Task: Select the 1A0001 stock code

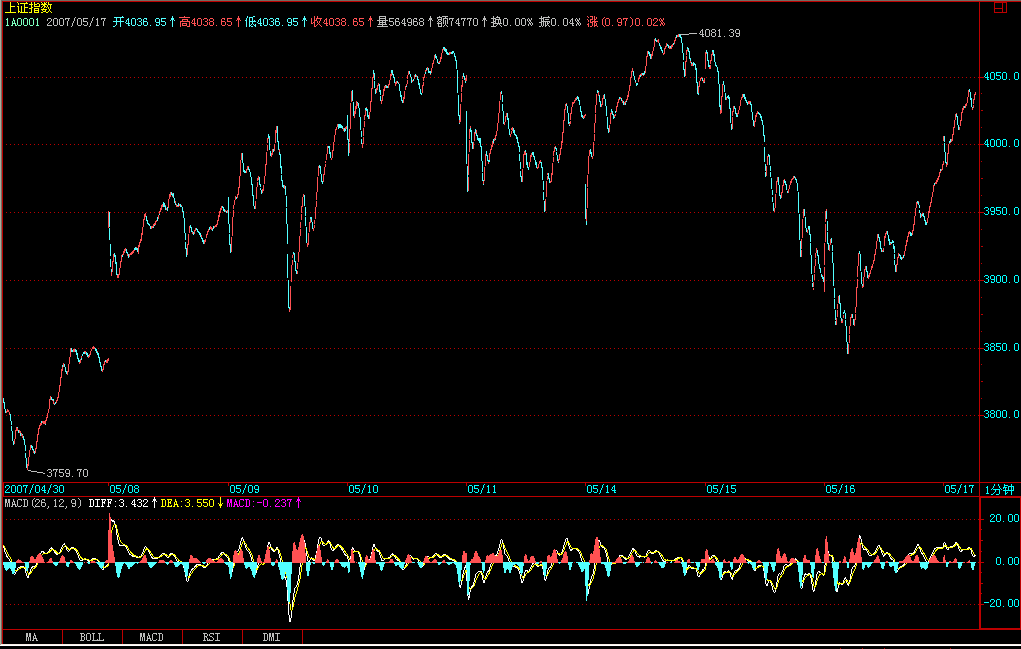Action: click(x=22, y=21)
